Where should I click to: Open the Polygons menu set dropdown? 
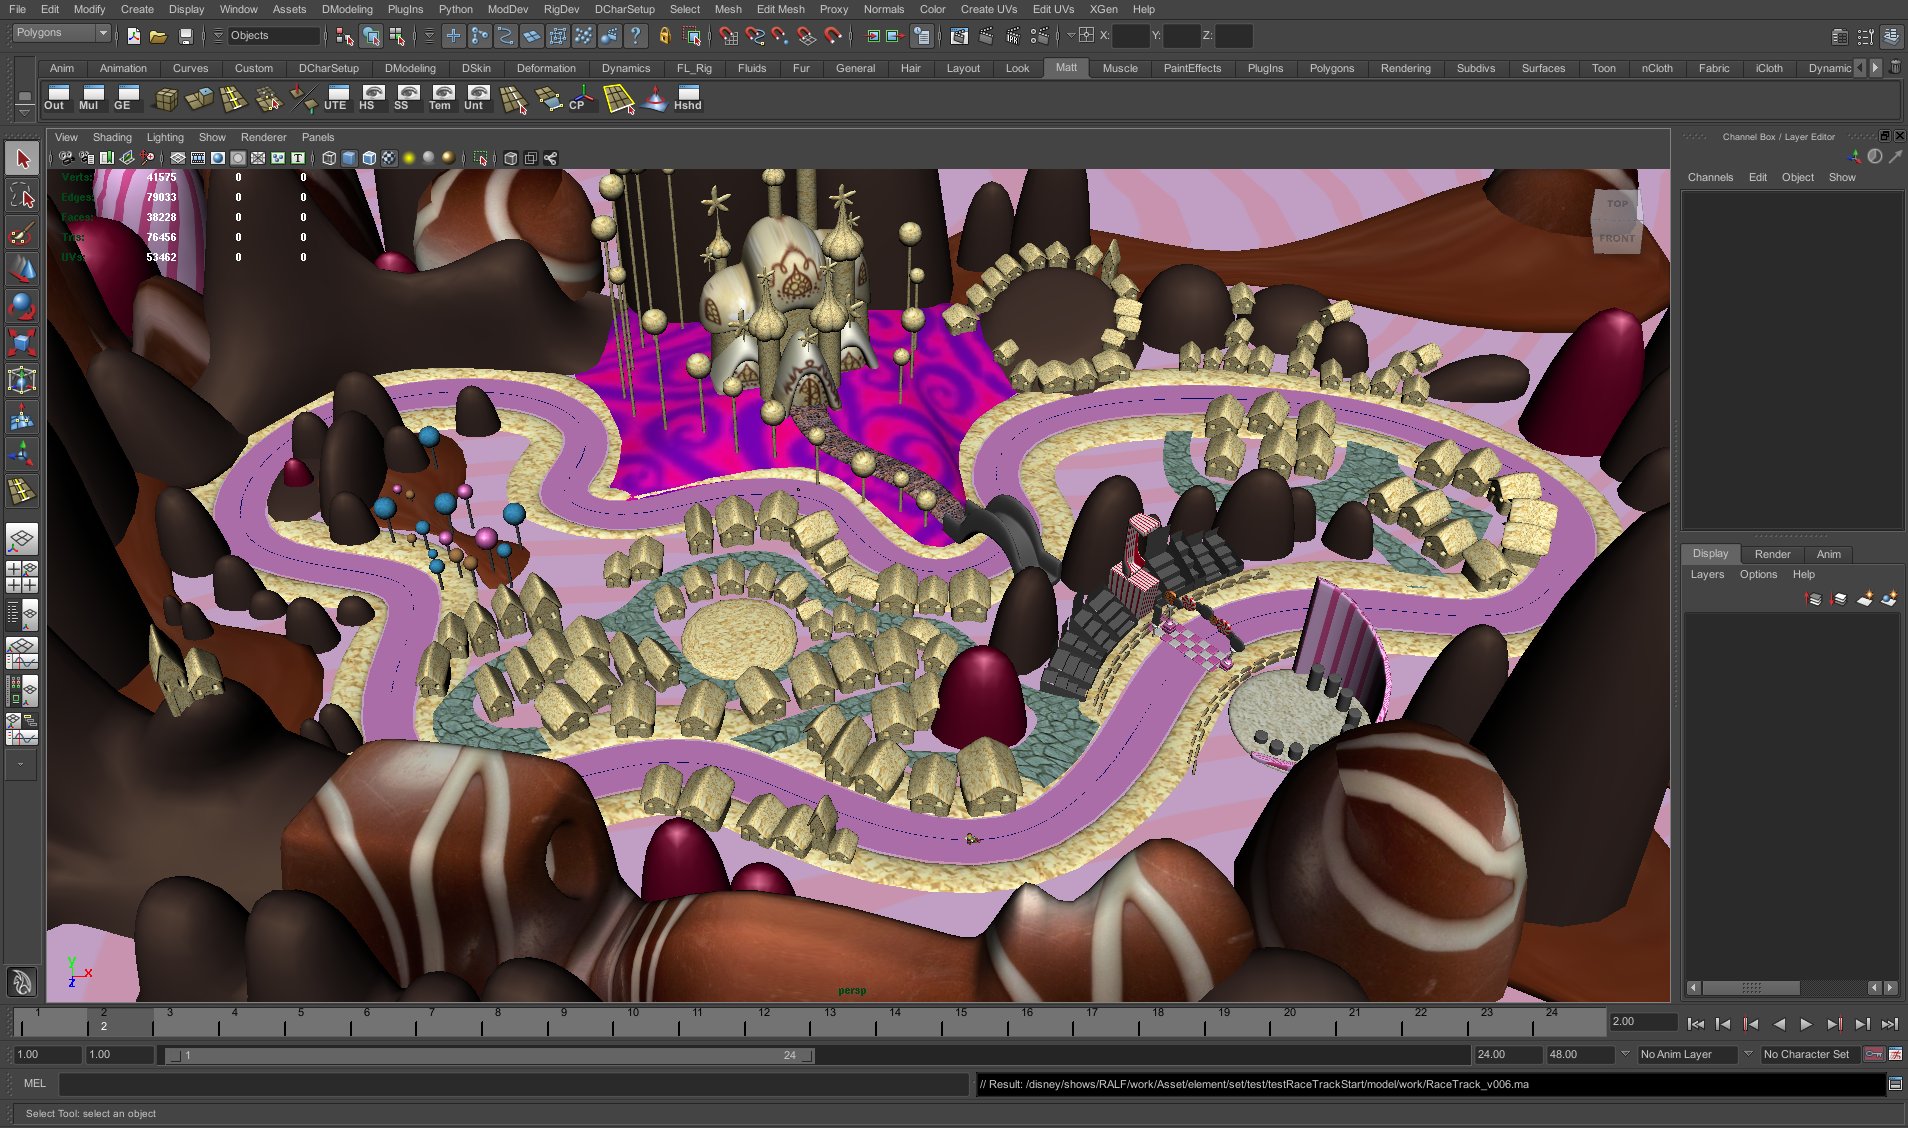(61, 33)
